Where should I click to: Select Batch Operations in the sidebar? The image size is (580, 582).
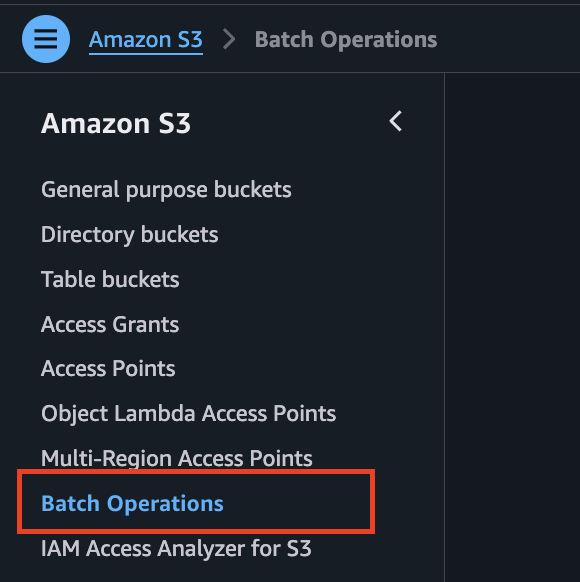coord(132,504)
